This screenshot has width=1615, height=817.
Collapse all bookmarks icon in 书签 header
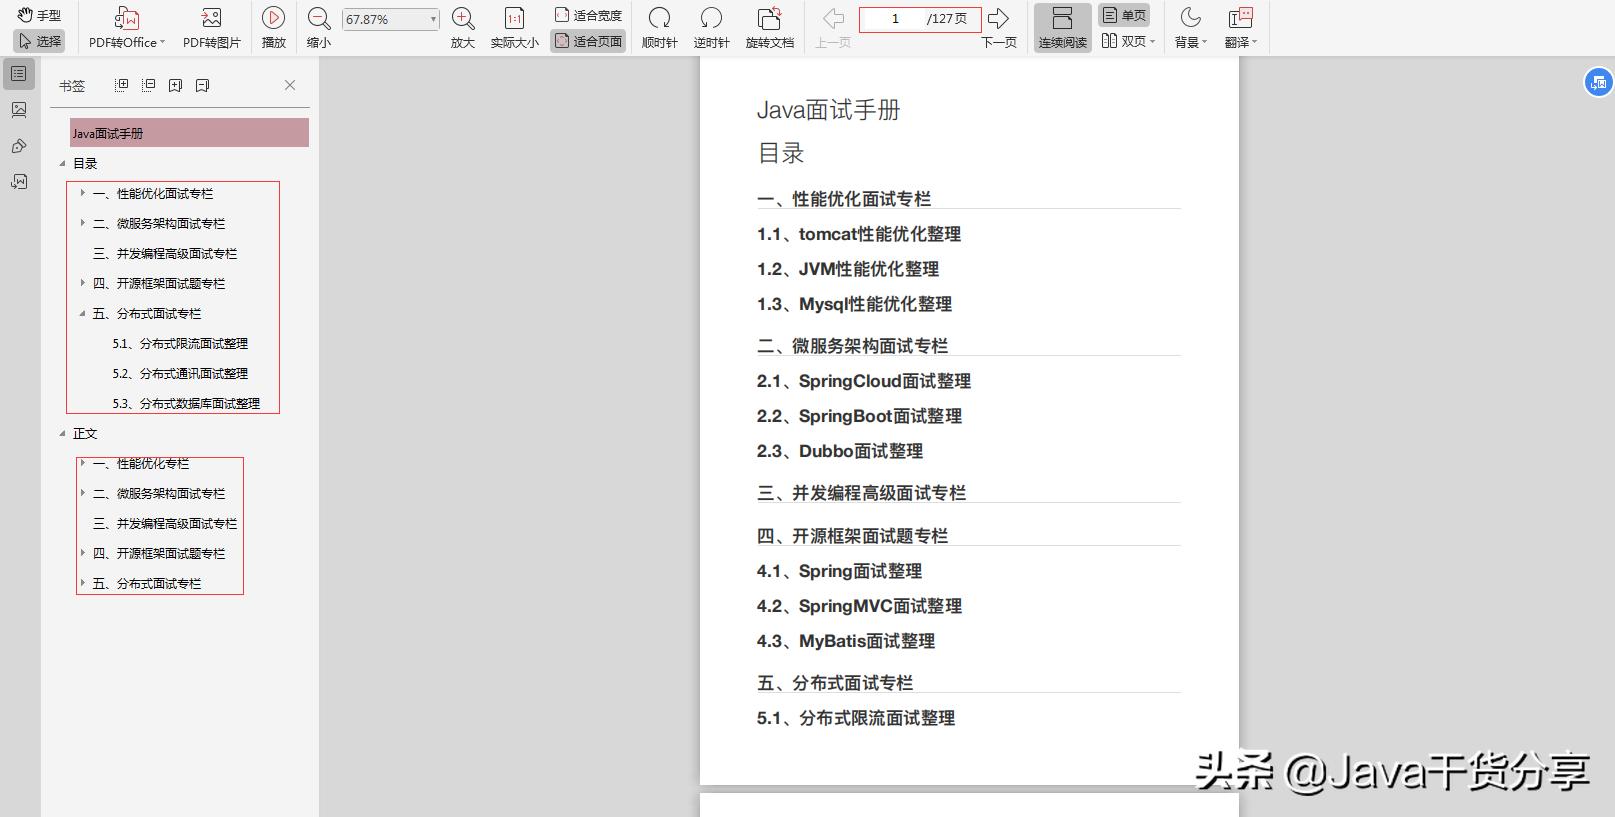148,85
